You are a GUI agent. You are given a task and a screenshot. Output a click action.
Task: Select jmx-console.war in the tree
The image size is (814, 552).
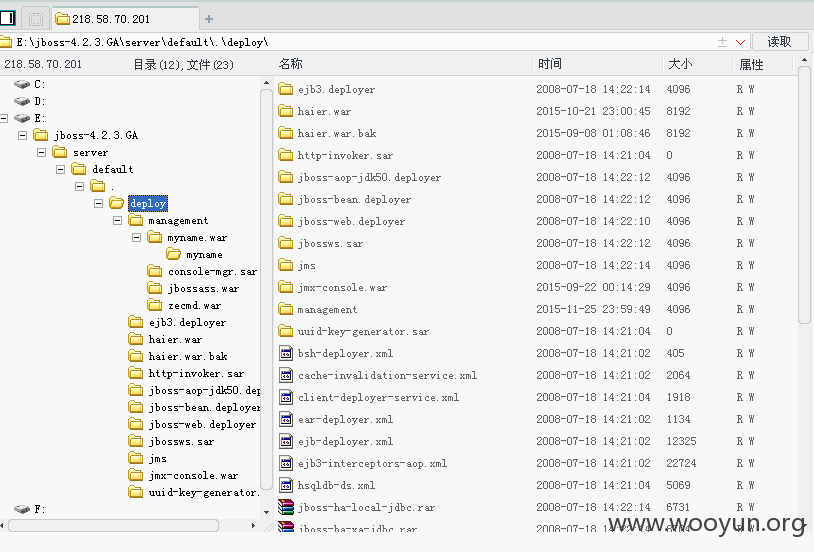193,475
